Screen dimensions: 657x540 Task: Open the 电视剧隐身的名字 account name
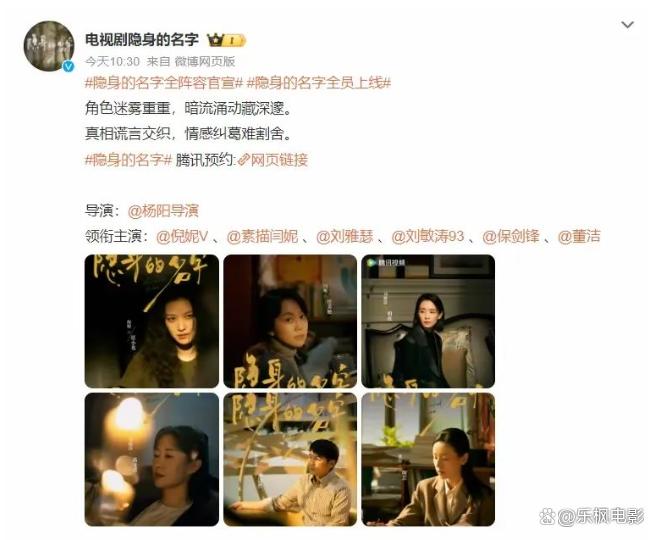click(x=142, y=40)
